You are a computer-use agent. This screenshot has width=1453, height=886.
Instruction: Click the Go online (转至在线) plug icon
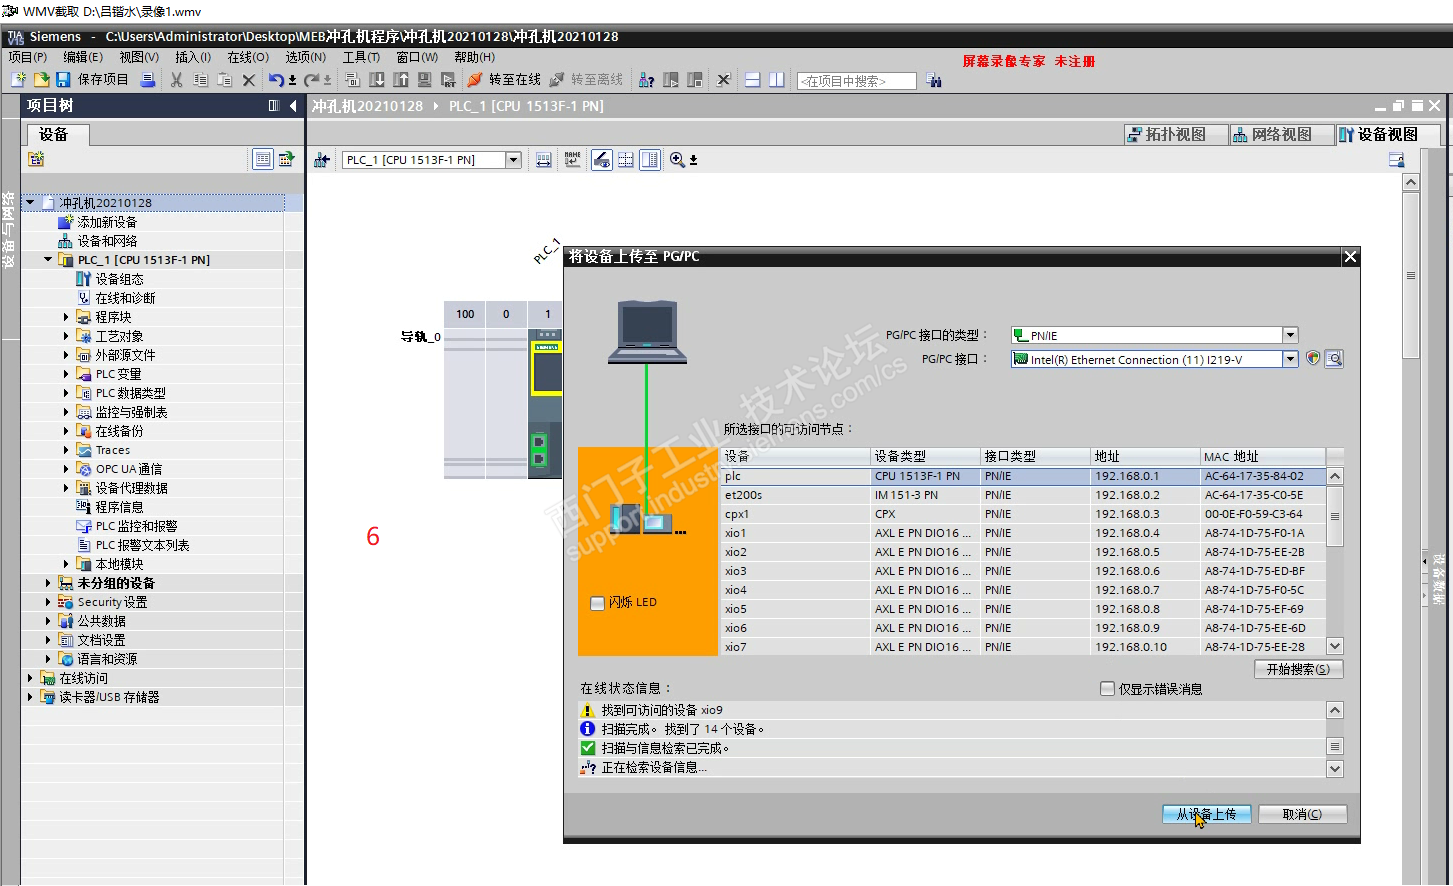pyautogui.click(x=475, y=80)
